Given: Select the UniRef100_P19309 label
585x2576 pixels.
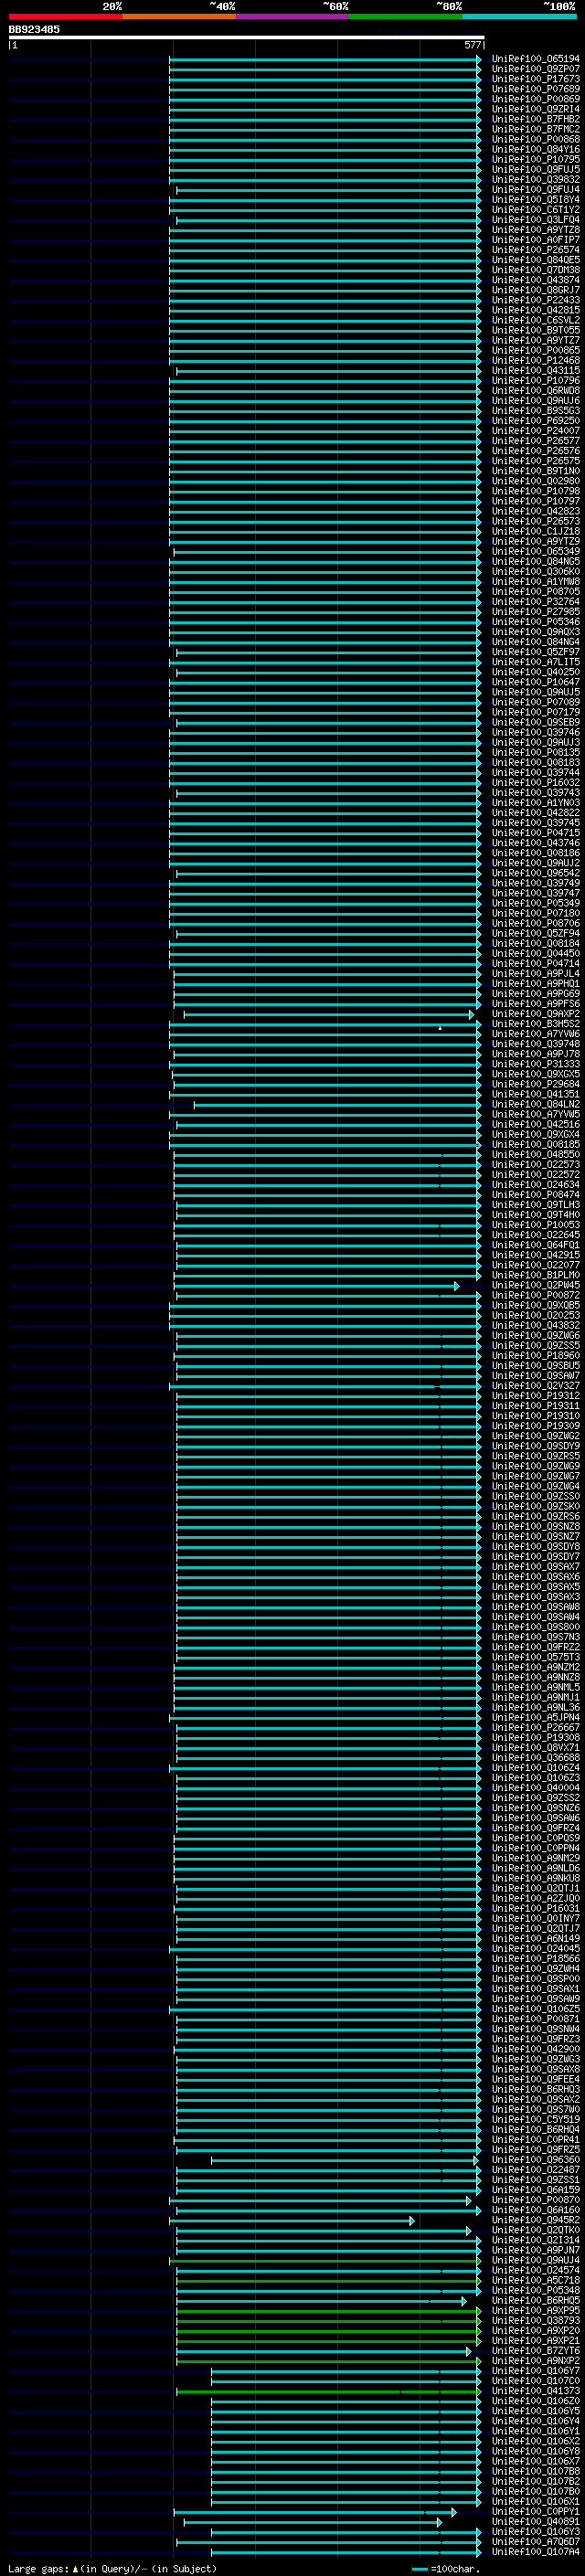Looking at the screenshot, I should tap(536, 1426).
